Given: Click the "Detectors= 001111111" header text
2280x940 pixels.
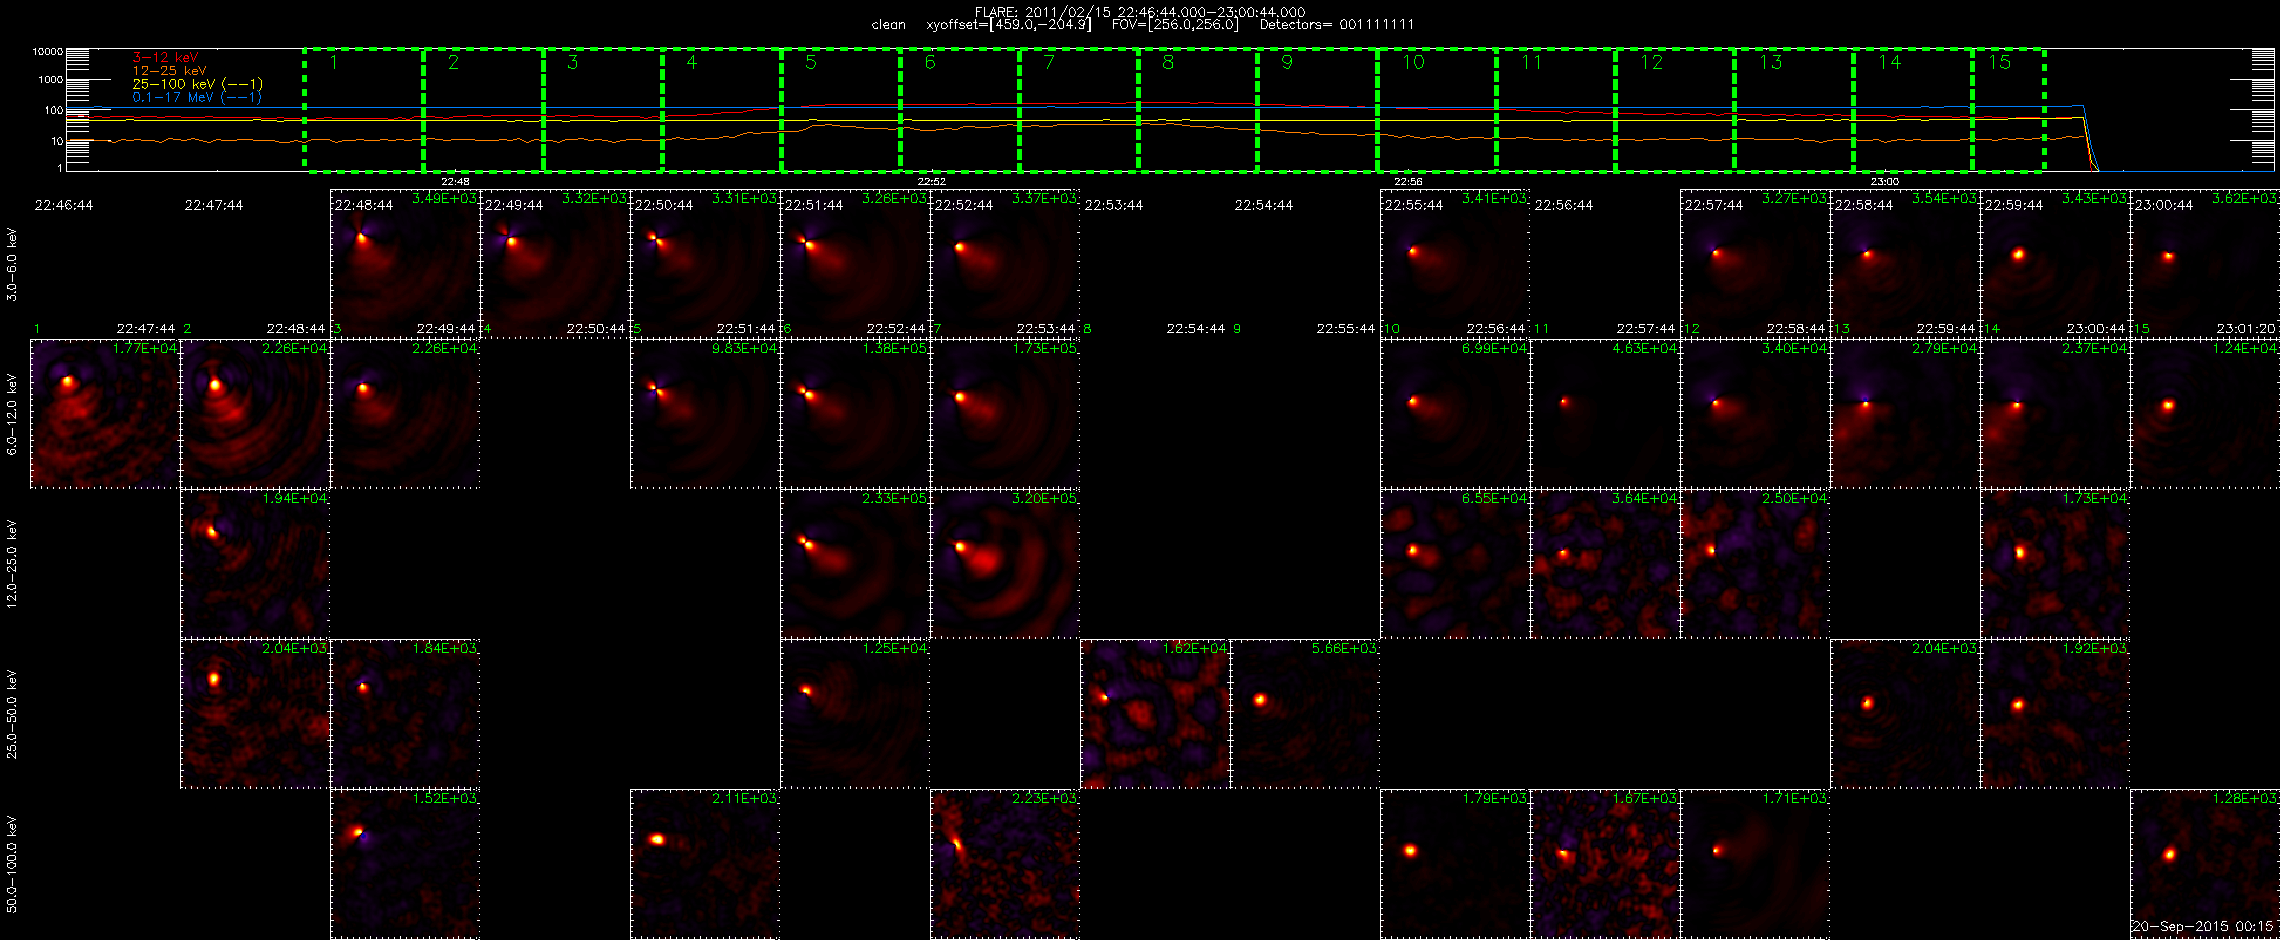Looking at the screenshot, I should pyautogui.click(x=1337, y=24).
